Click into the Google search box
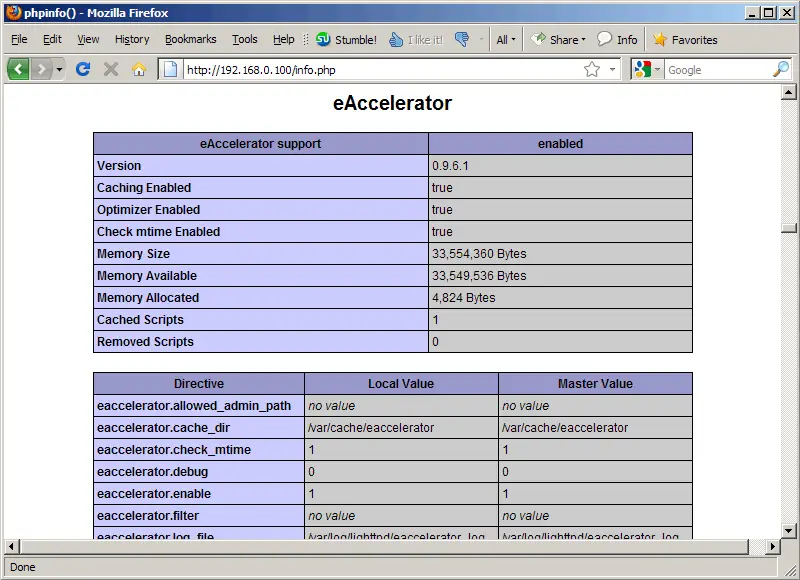800x580 pixels. pos(718,69)
